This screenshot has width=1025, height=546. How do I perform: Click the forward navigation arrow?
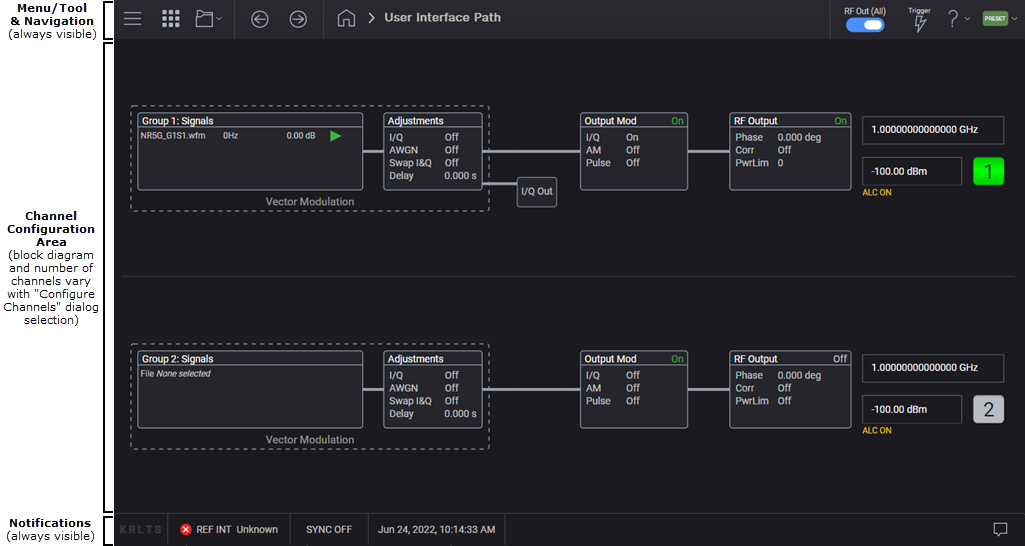tap(298, 19)
